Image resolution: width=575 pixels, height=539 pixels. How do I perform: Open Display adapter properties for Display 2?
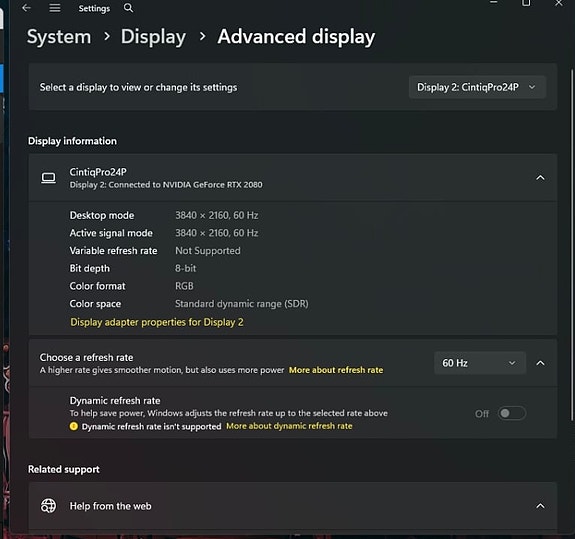(x=157, y=322)
